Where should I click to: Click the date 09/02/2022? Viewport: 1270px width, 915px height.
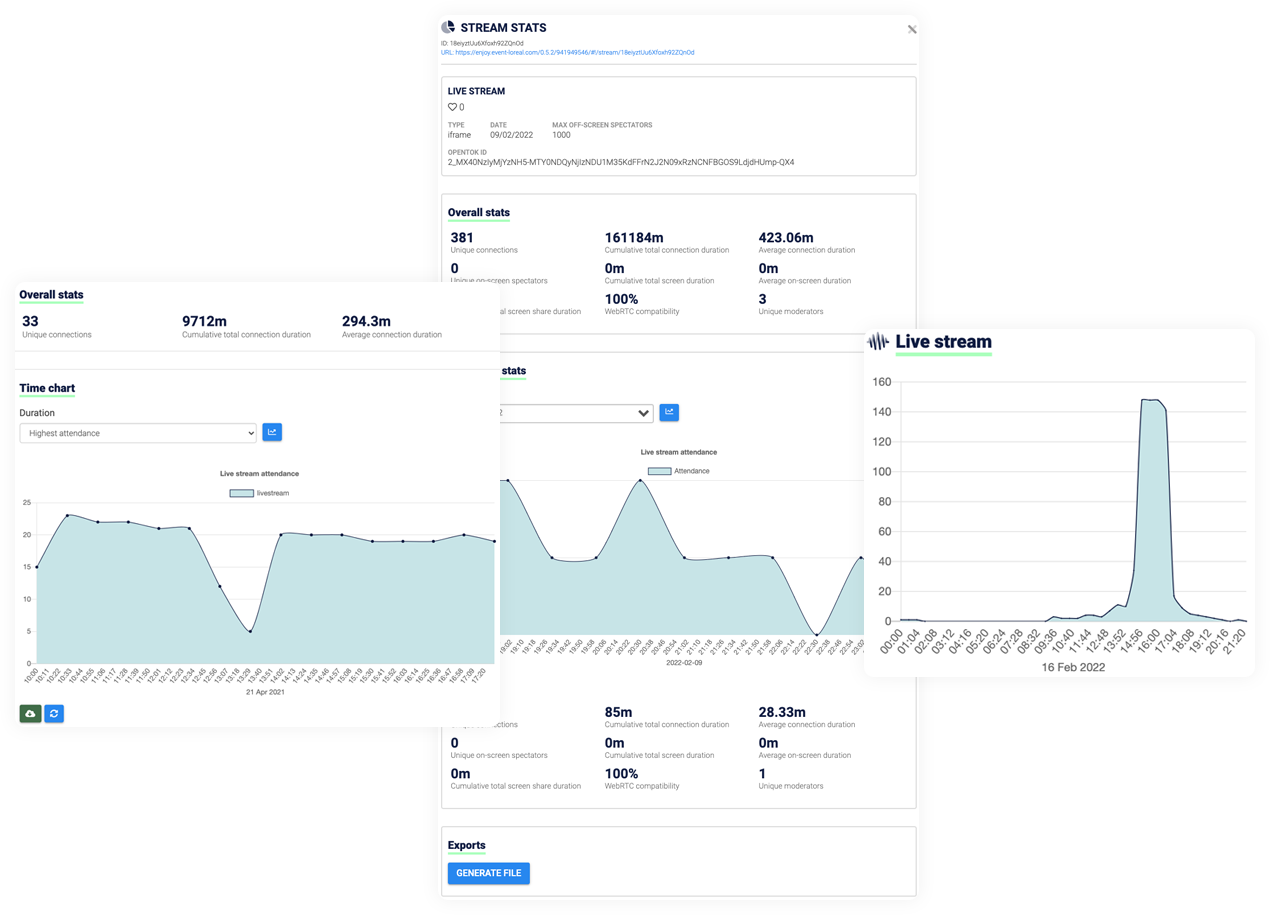(511, 135)
